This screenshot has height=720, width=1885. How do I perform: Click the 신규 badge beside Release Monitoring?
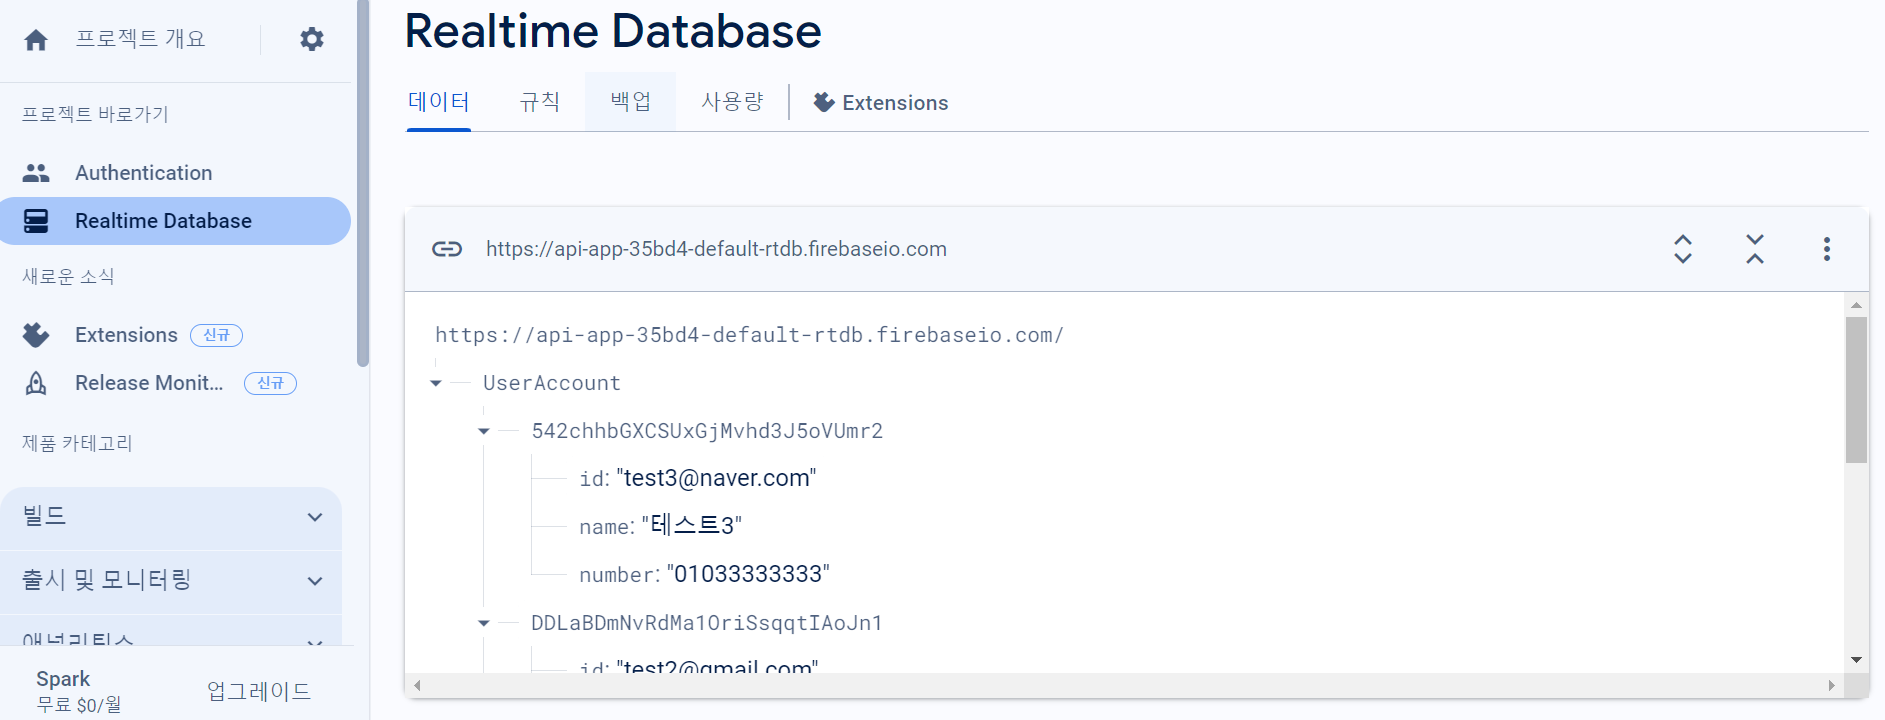click(271, 383)
